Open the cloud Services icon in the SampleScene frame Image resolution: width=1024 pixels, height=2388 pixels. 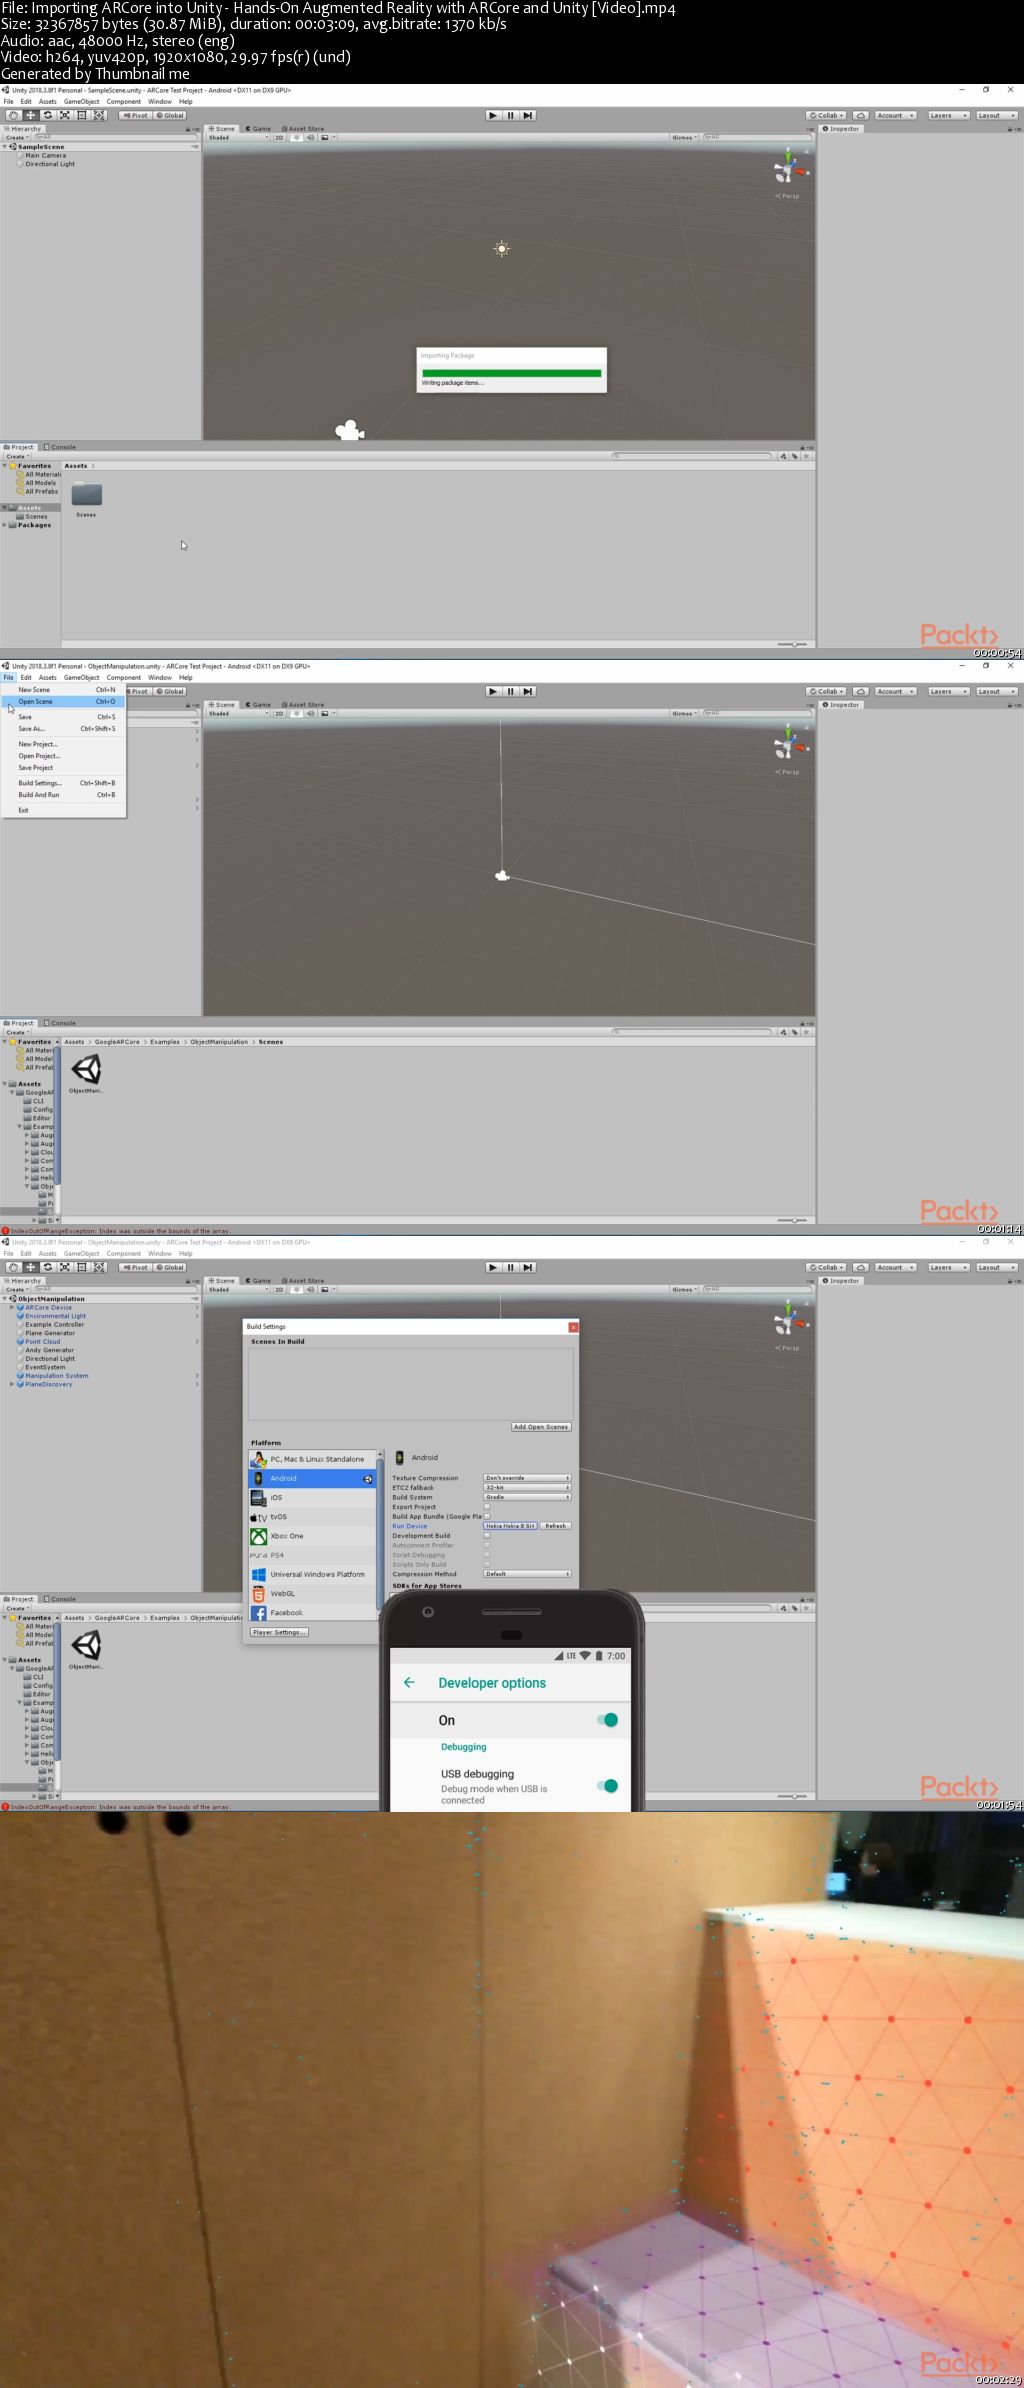pos(860,115)
